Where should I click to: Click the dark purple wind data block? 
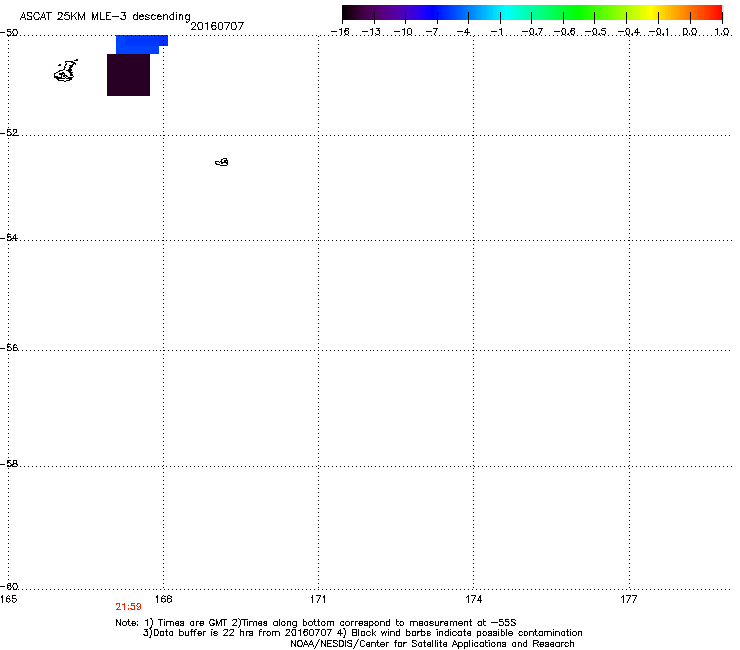point(128,75)
